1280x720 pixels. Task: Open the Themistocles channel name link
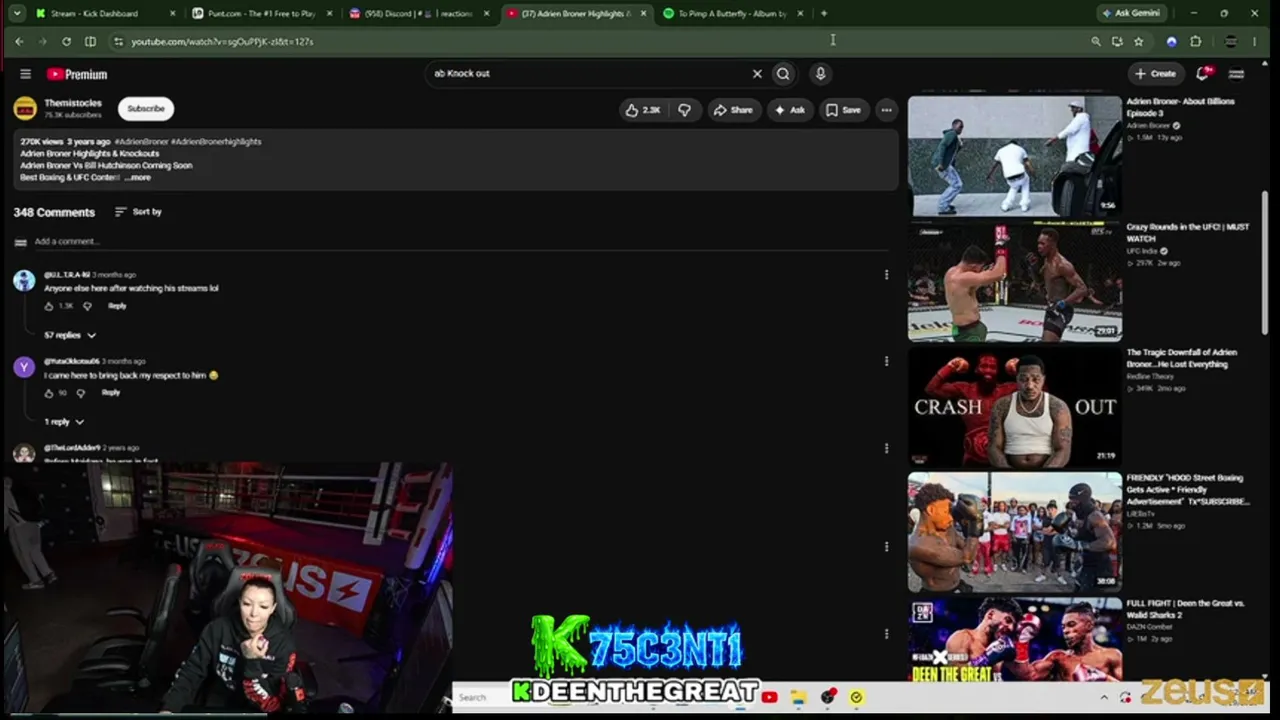click(73, 103)
